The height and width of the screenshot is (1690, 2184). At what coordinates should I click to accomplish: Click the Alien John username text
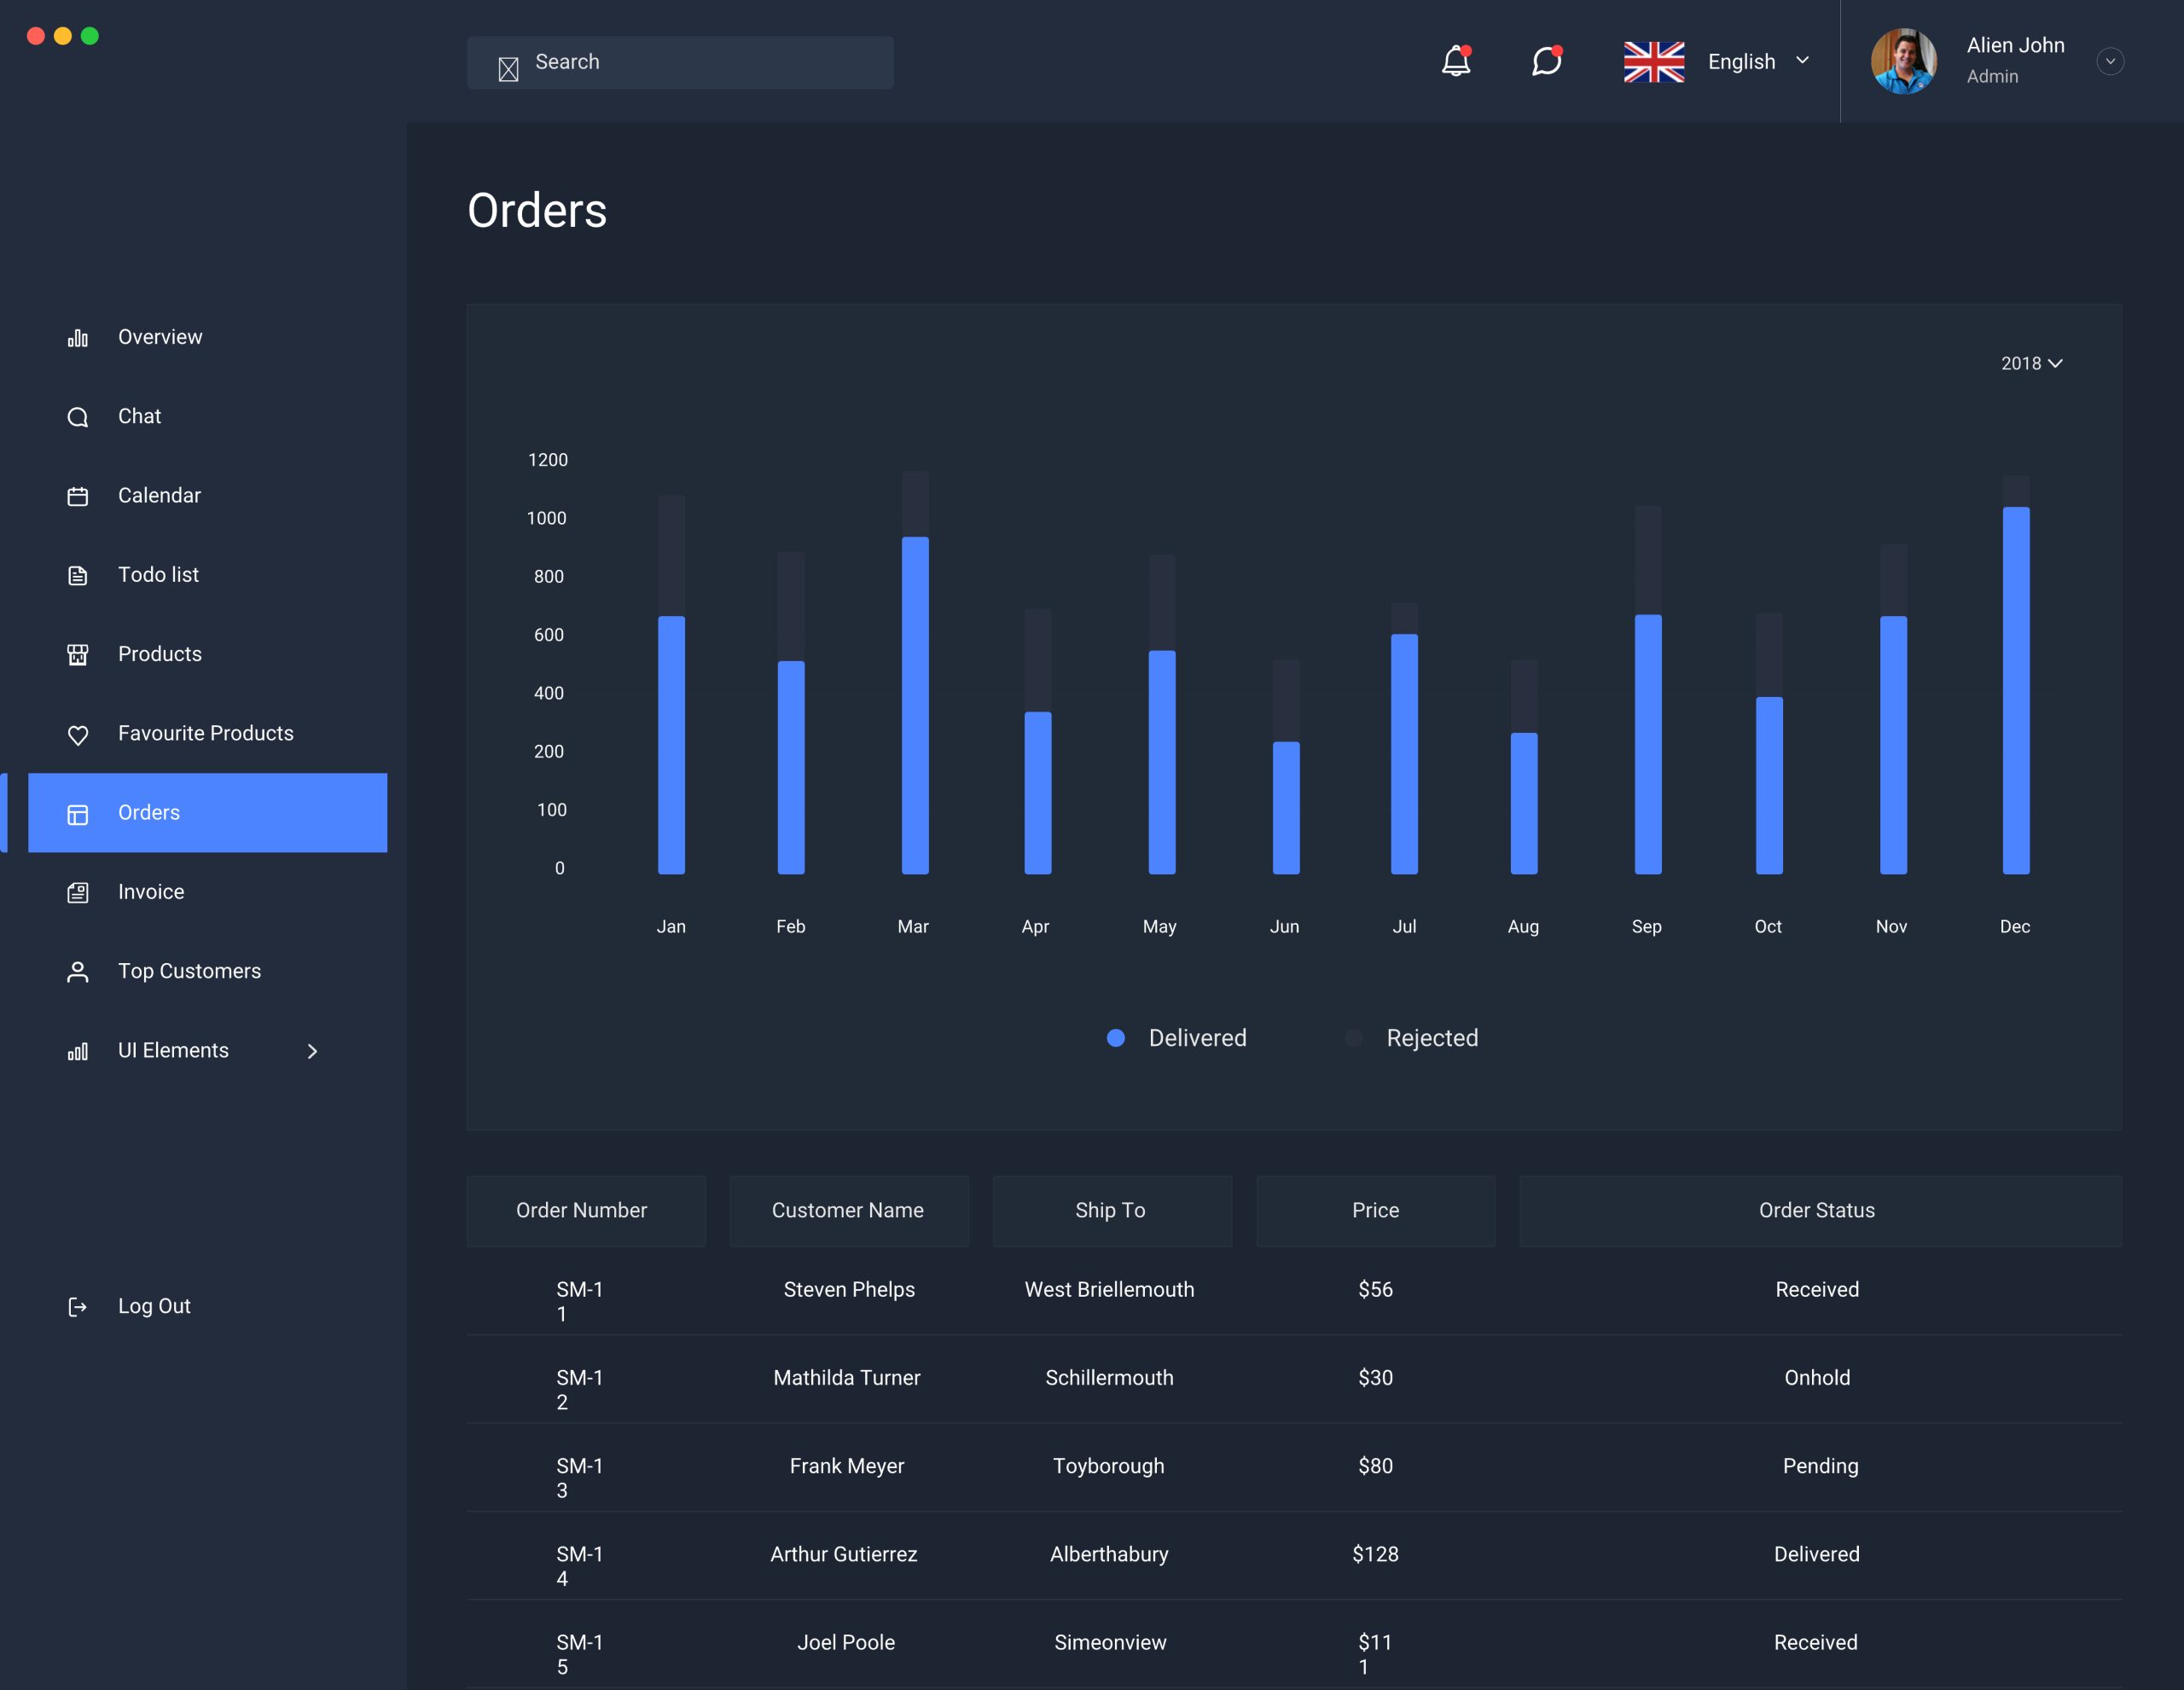tap(2016, 45)
